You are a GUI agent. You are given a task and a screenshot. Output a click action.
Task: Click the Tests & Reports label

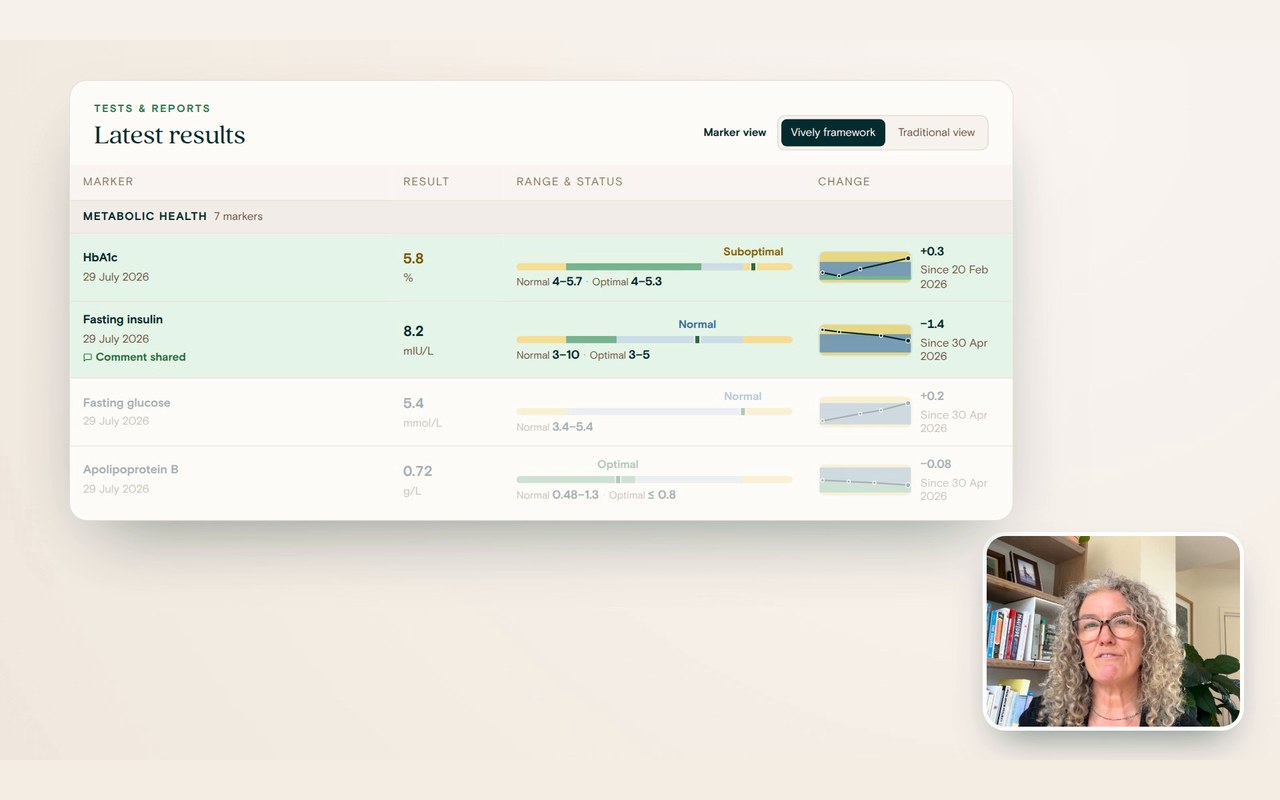coord(152,108)
